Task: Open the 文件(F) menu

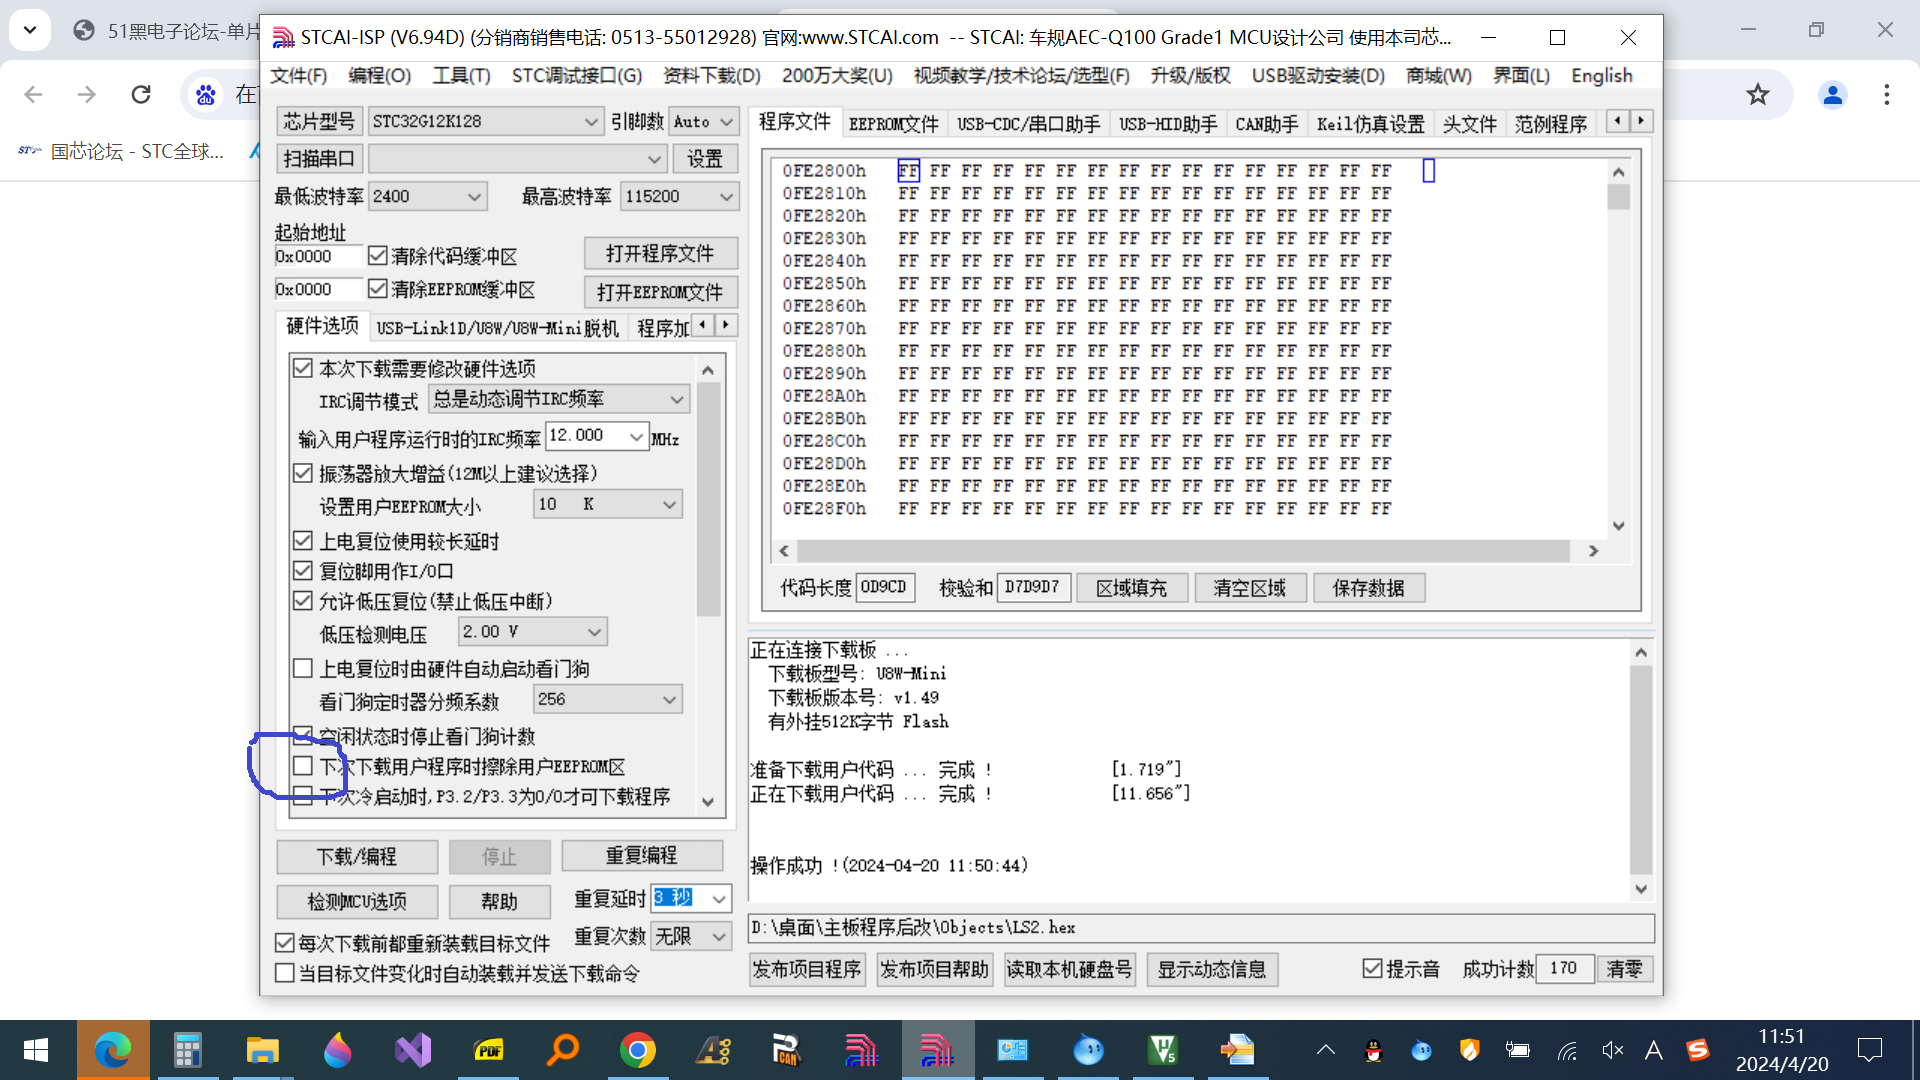Action: pos(299,76)
